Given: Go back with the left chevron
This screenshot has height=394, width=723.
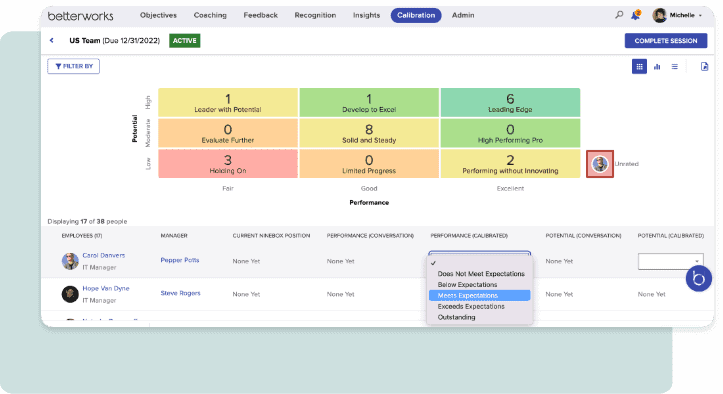Looking at the screenshot, I should tap(52, 41).
